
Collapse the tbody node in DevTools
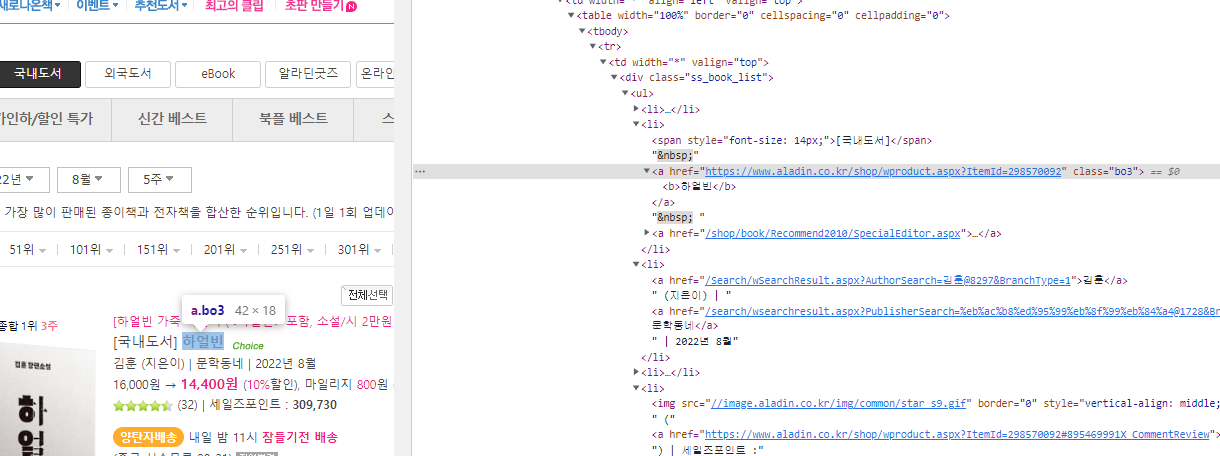[581, 31]
